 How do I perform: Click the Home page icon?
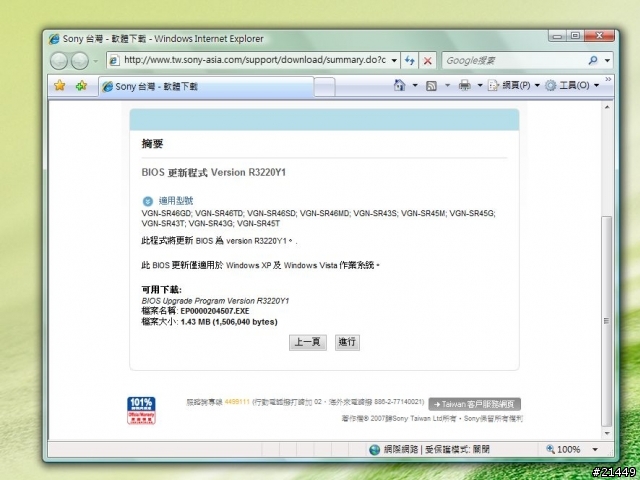pyautogui.click(x=400, y=85)
